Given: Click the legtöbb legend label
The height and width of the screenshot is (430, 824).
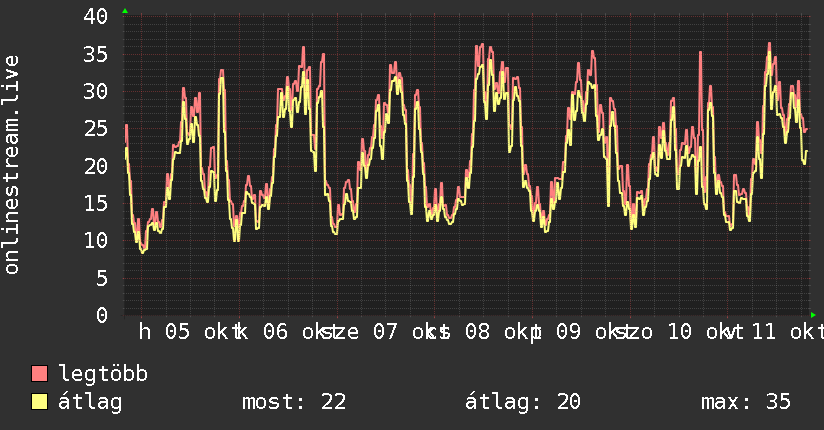Looking at the screenshot, I should coord(103,374).
